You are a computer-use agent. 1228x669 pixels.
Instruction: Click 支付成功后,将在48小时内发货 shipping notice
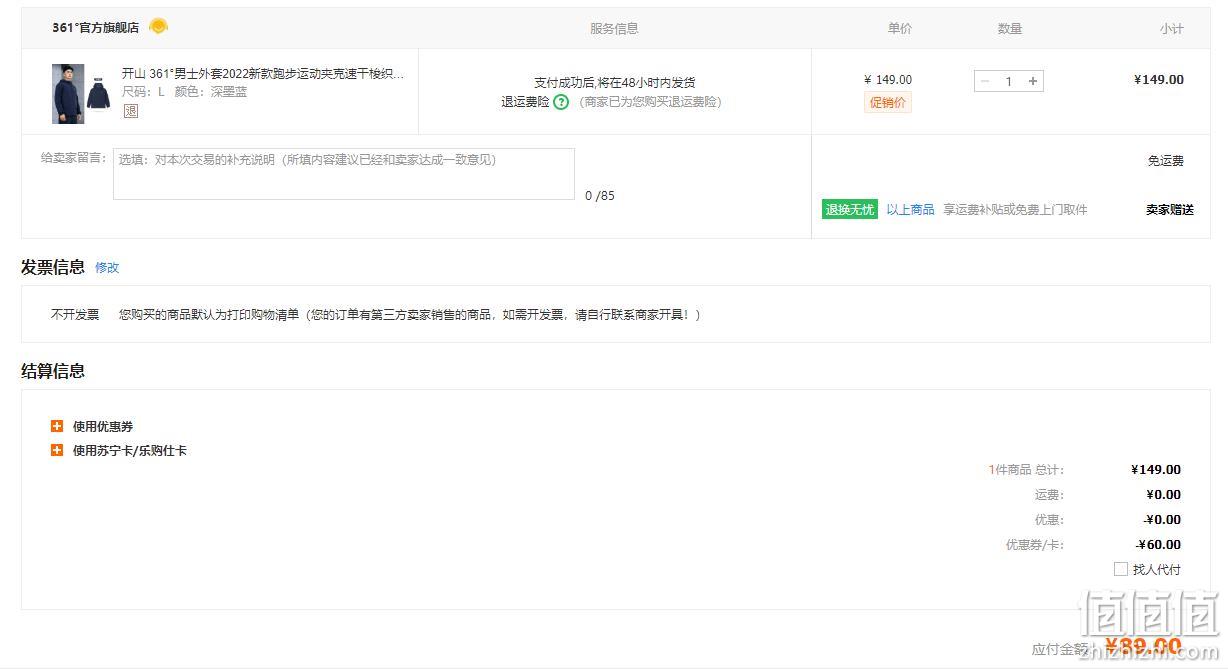tap(614, 82)
